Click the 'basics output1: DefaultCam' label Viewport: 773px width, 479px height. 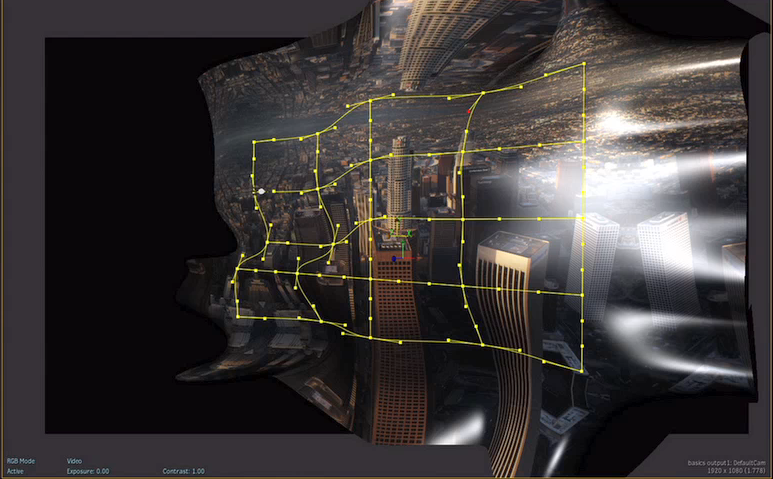[x=727, y=463]
